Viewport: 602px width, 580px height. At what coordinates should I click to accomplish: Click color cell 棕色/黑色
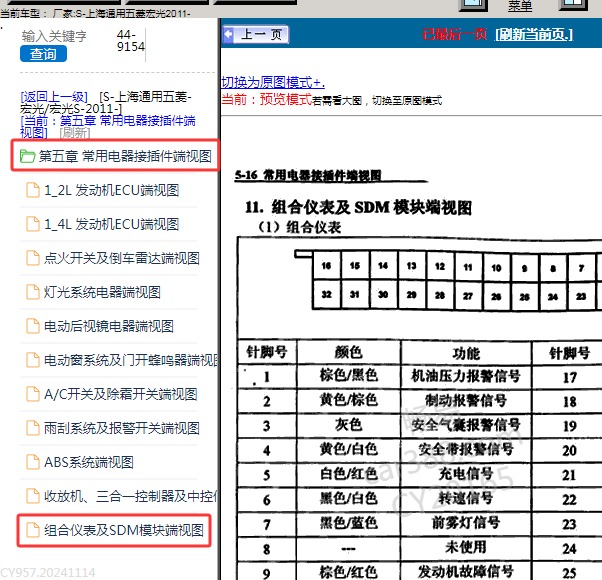point(349,375)
